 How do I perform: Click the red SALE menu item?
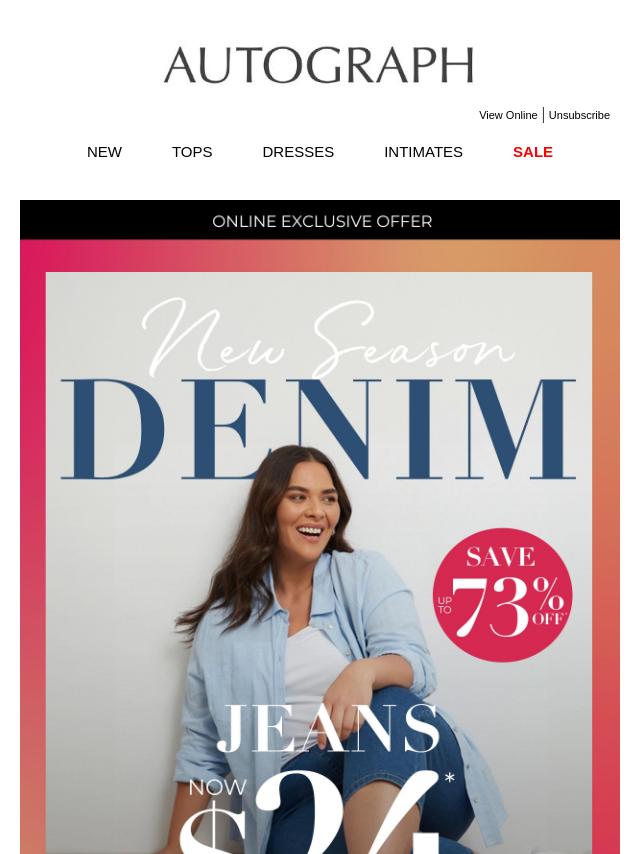533,152
